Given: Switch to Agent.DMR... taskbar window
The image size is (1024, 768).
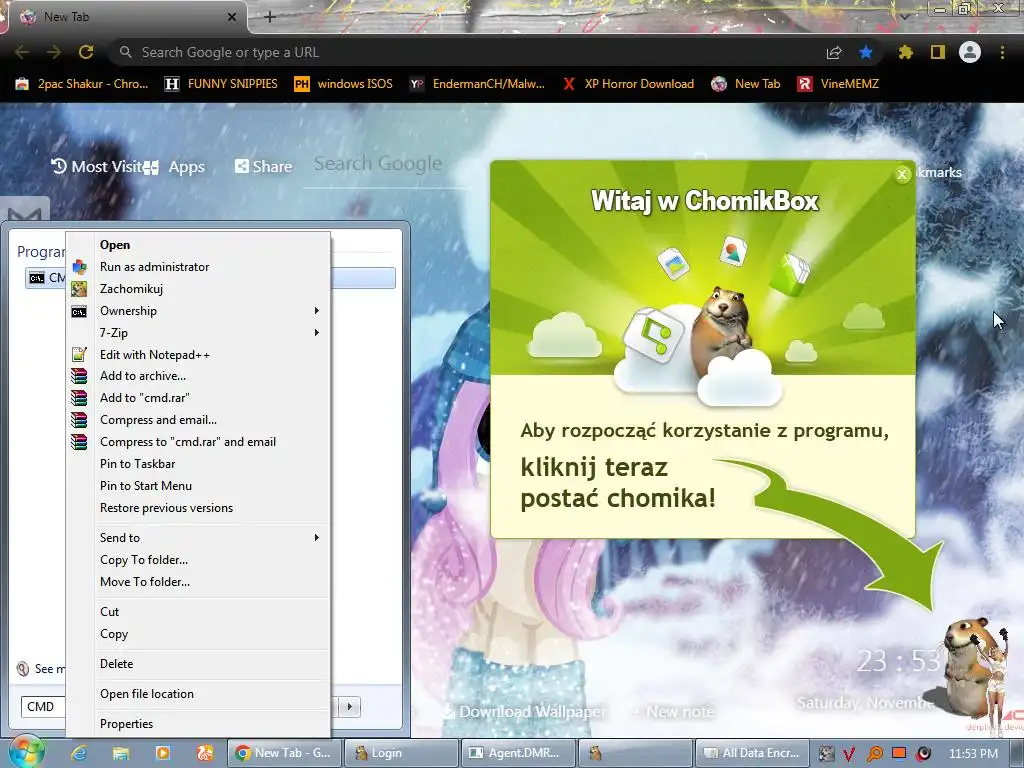Looking at the screenshot, I should pos(518,753).
